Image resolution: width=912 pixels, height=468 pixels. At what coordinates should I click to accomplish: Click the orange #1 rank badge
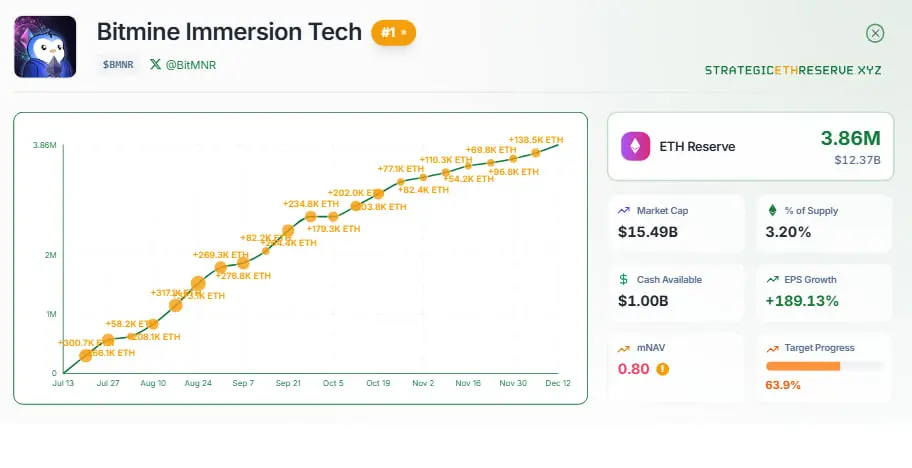click(x=393, y=33)
